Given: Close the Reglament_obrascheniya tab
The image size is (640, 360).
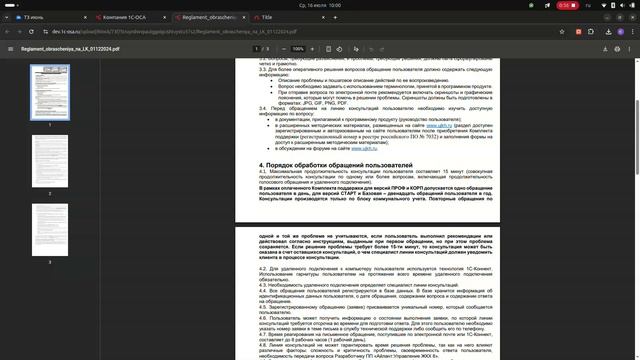Looking at the screenshot, I should [x=244, y=18].
